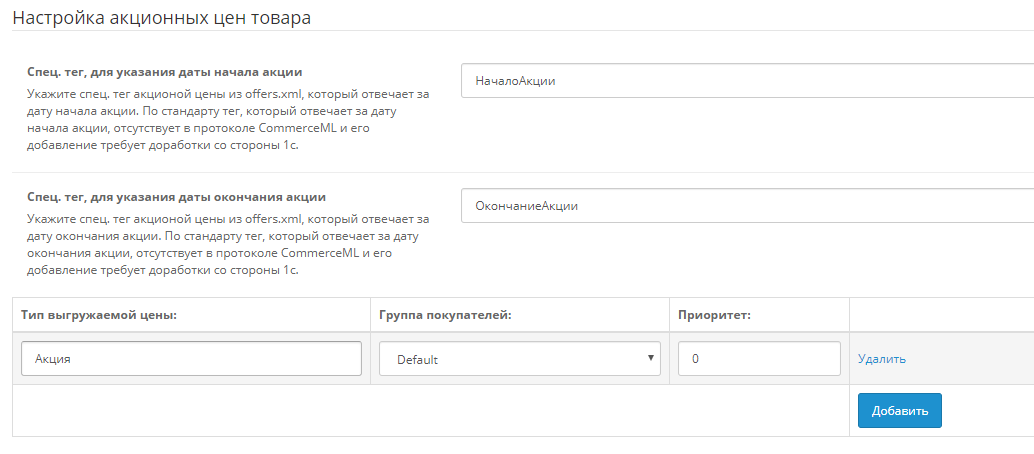Click the Тип выгружаемой цены column header
This screenshot has height=454, width=1034.
click(100, 315)
